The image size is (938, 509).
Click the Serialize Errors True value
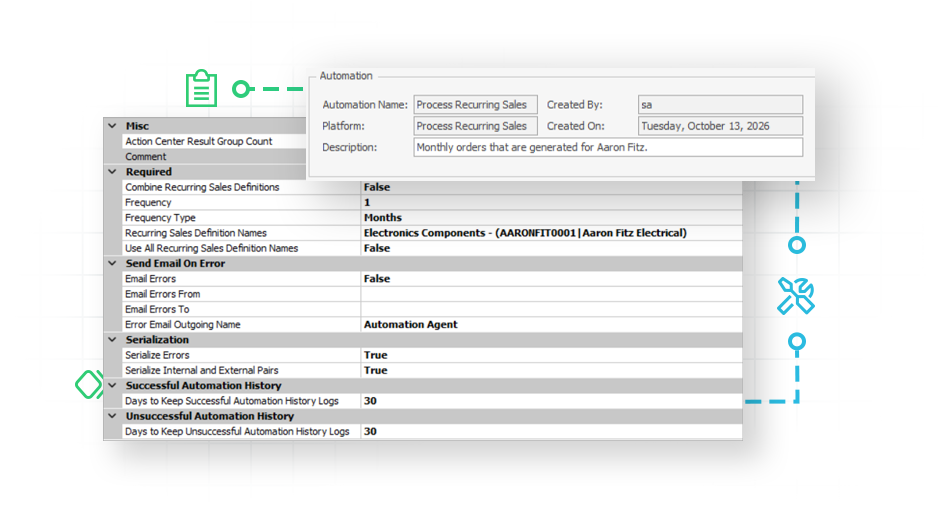(x=376, y=355)
